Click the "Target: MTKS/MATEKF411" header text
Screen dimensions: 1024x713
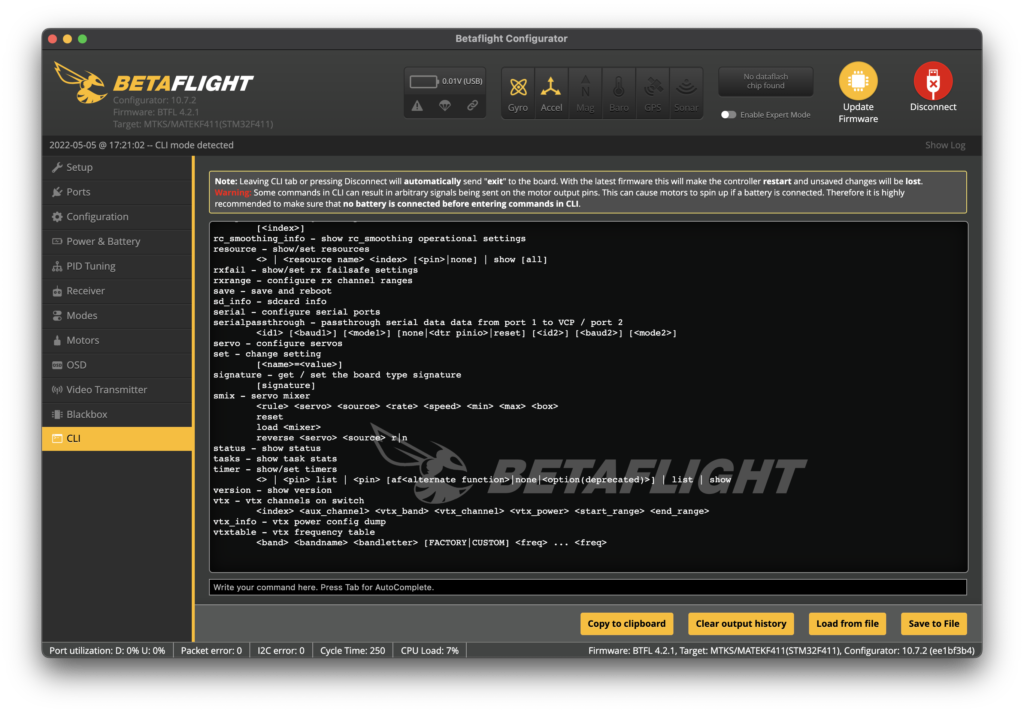[x=193, y=124]
